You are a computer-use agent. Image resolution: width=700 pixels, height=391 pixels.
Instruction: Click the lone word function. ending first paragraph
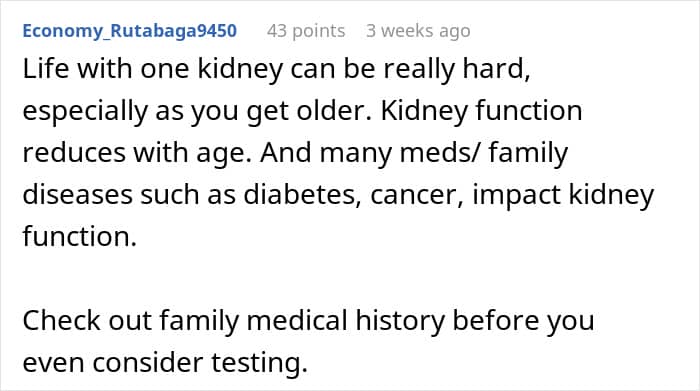pos(79,236)
